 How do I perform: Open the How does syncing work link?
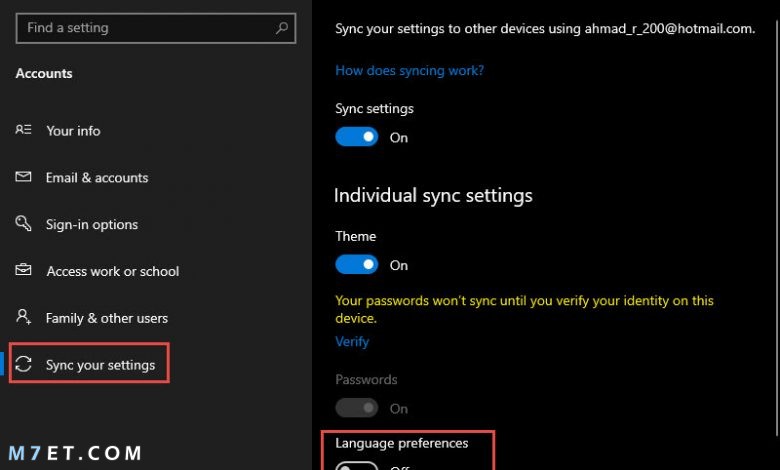(409, 71)
